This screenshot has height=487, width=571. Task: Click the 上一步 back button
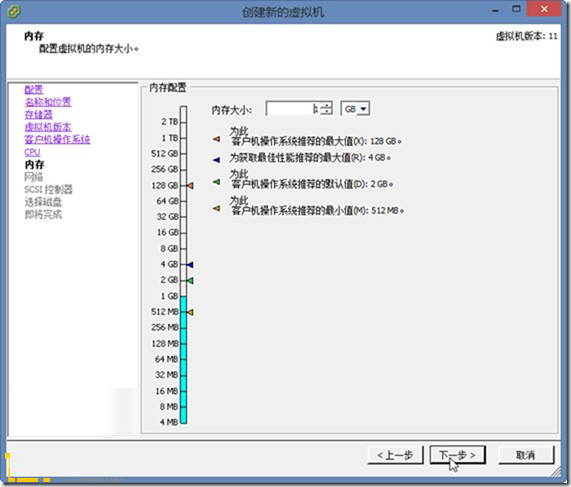tap(395, 455)
